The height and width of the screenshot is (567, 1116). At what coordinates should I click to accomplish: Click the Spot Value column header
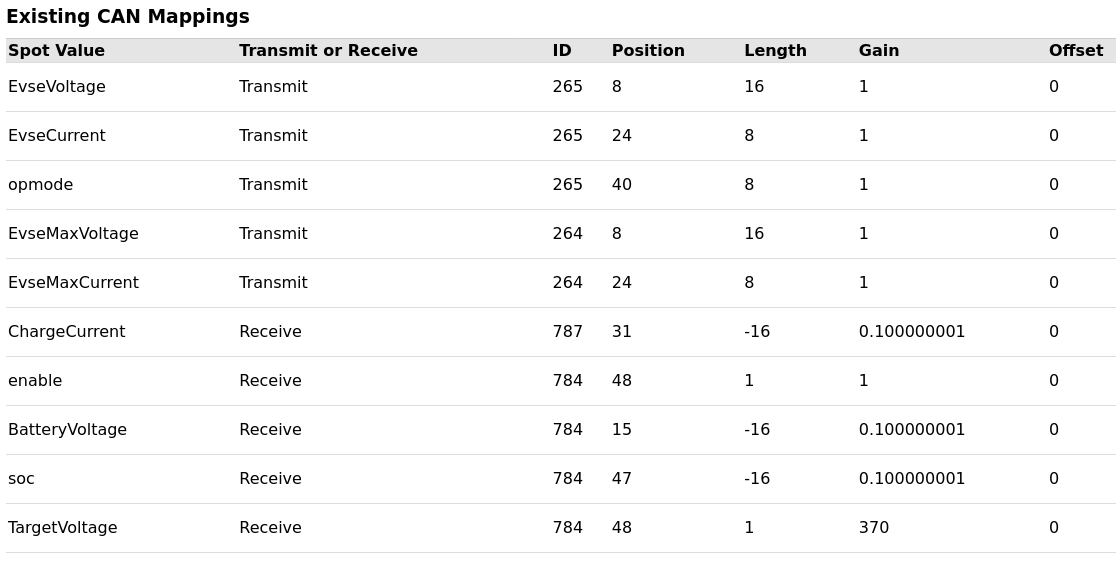click(x=56, y=51)
